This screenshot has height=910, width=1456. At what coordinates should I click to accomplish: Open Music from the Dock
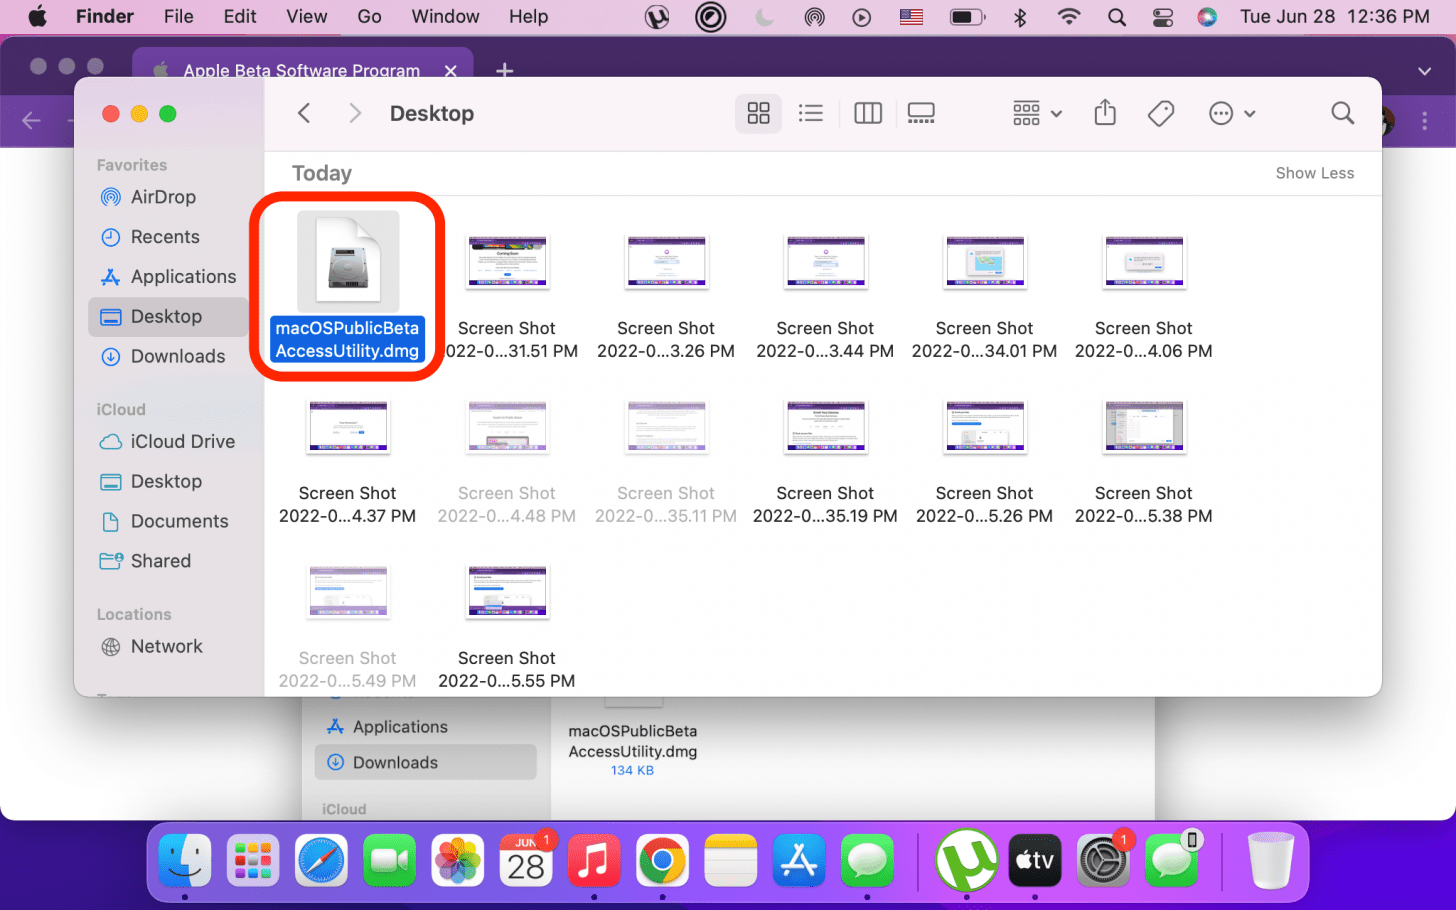click(x=594, y=860)
